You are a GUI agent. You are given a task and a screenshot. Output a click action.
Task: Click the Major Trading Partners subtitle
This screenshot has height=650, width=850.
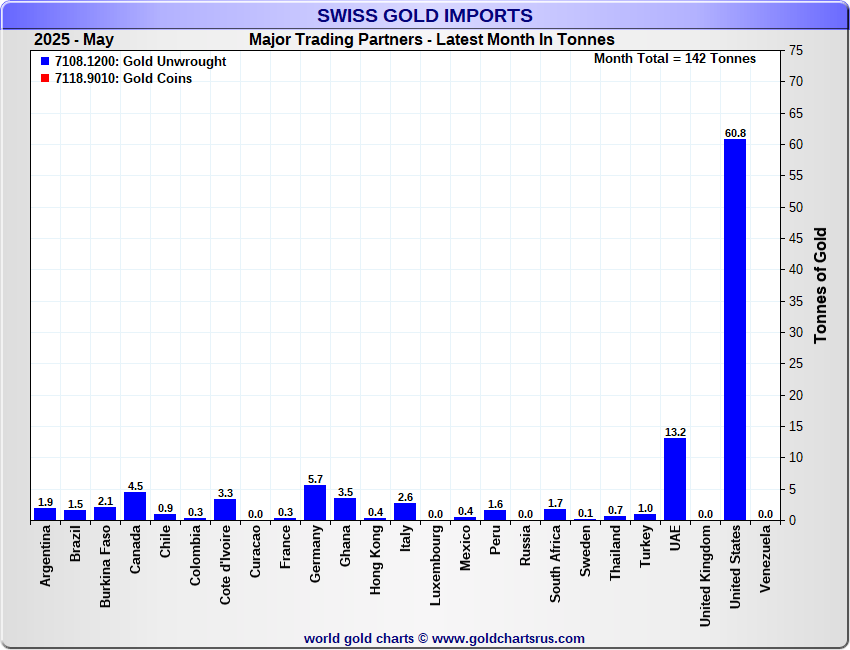coord(432,40)
